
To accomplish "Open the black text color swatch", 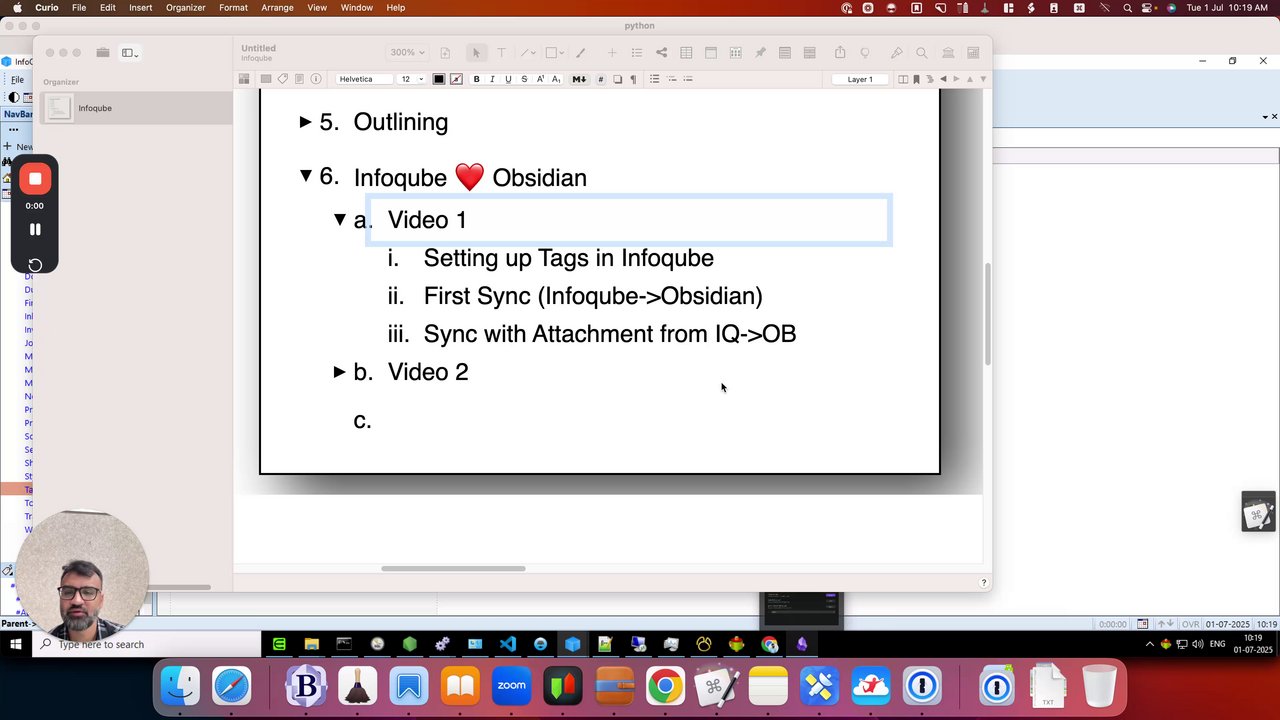I will (x=439, y=79).
